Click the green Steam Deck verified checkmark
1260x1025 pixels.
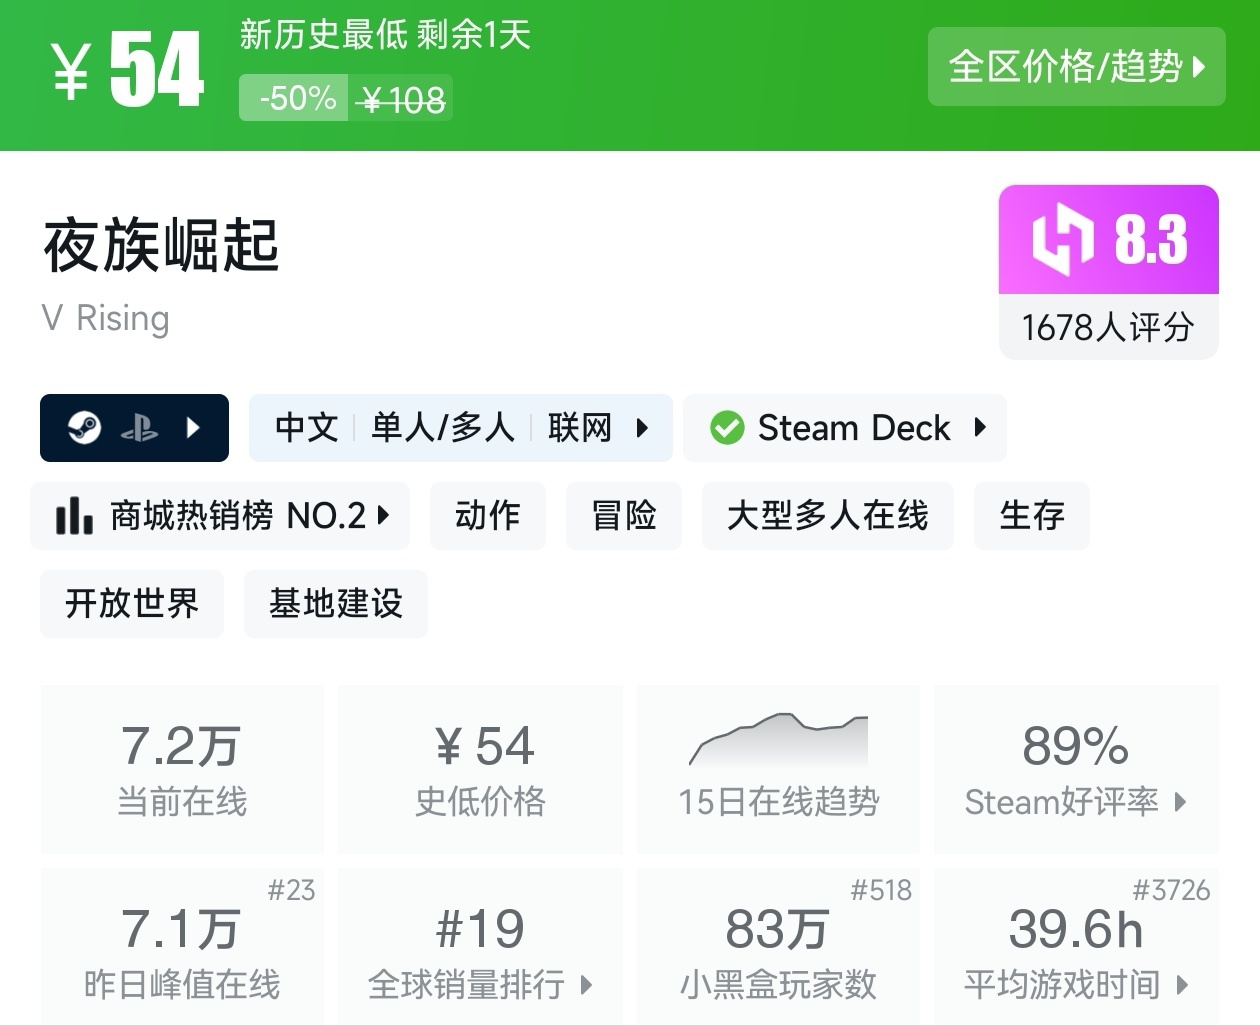pos(727,428)
